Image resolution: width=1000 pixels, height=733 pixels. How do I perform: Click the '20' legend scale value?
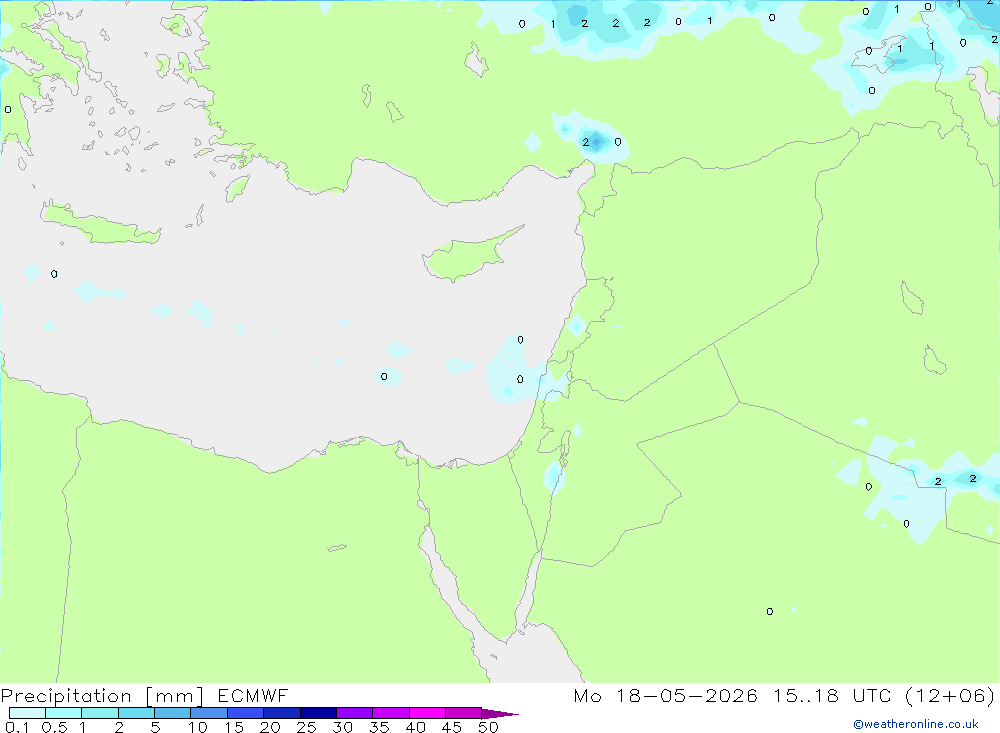[x=270, y=727]
